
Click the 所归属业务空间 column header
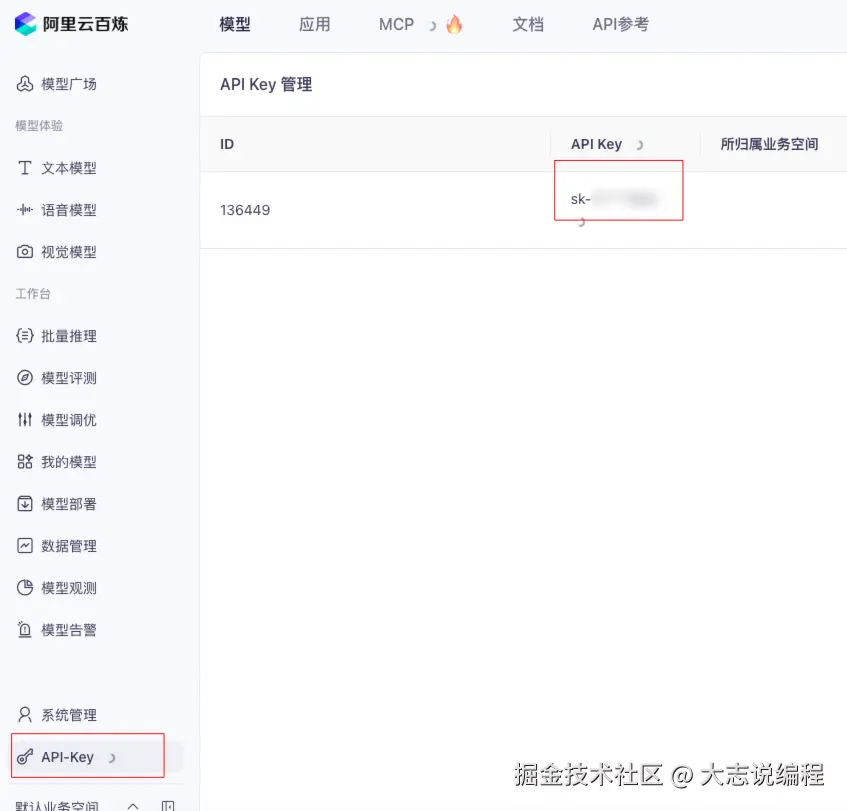click(x=769, y=144)
